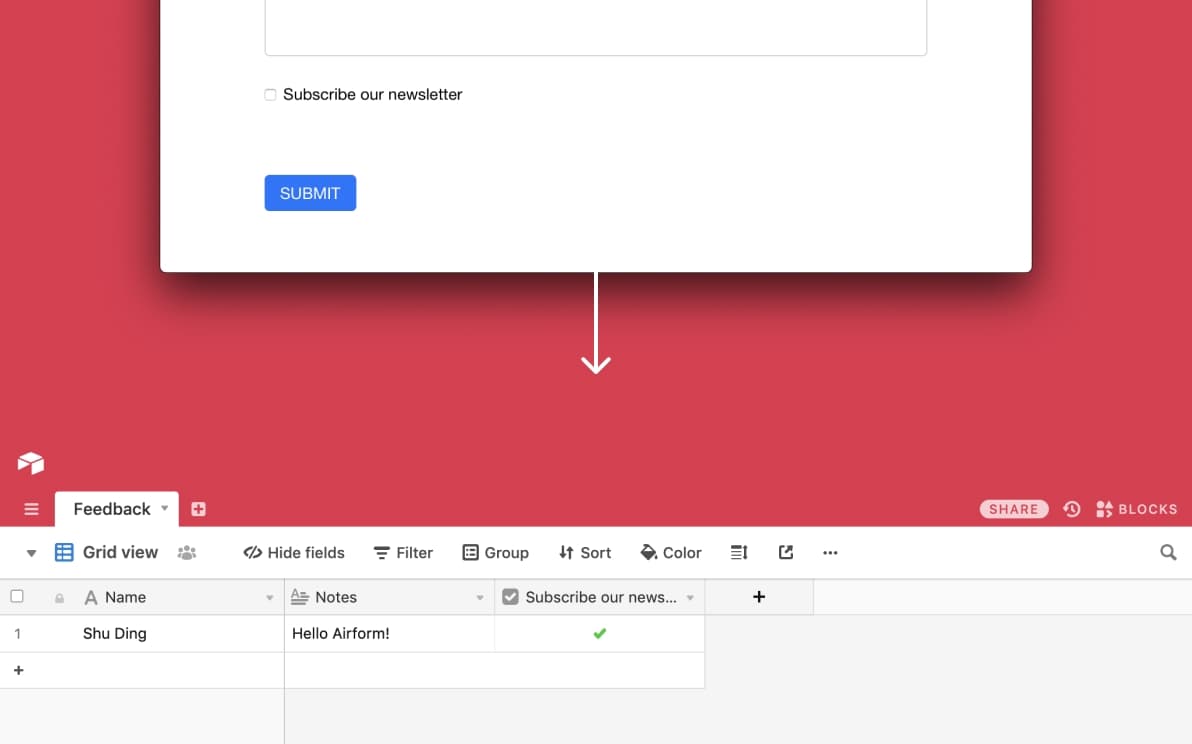Click the Airtable logo icon
The height and width of the screenshot is (744, 1192).
31,463
